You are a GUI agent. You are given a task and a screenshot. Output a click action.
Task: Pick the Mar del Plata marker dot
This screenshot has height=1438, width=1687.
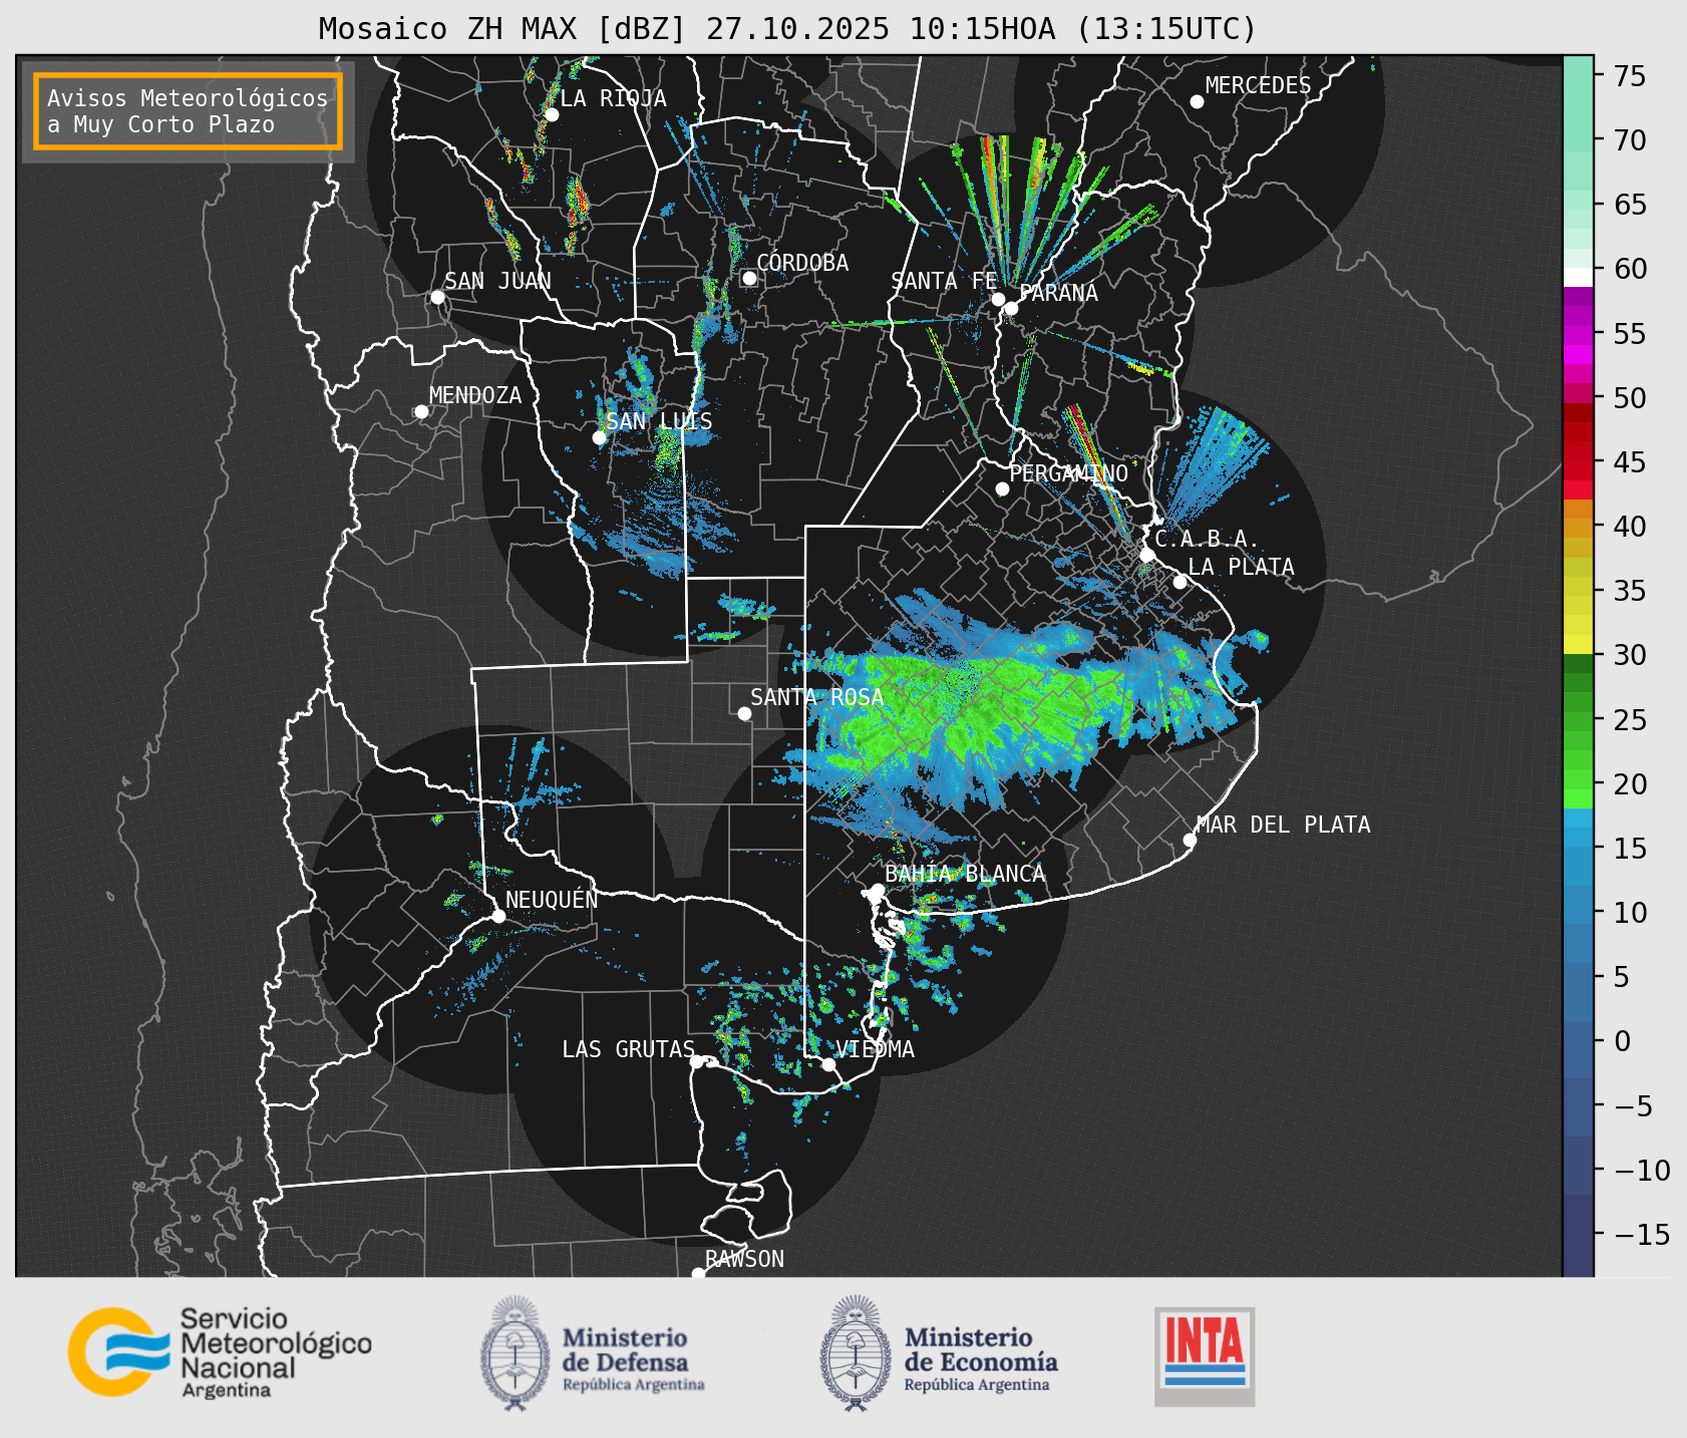[1190, 840]
